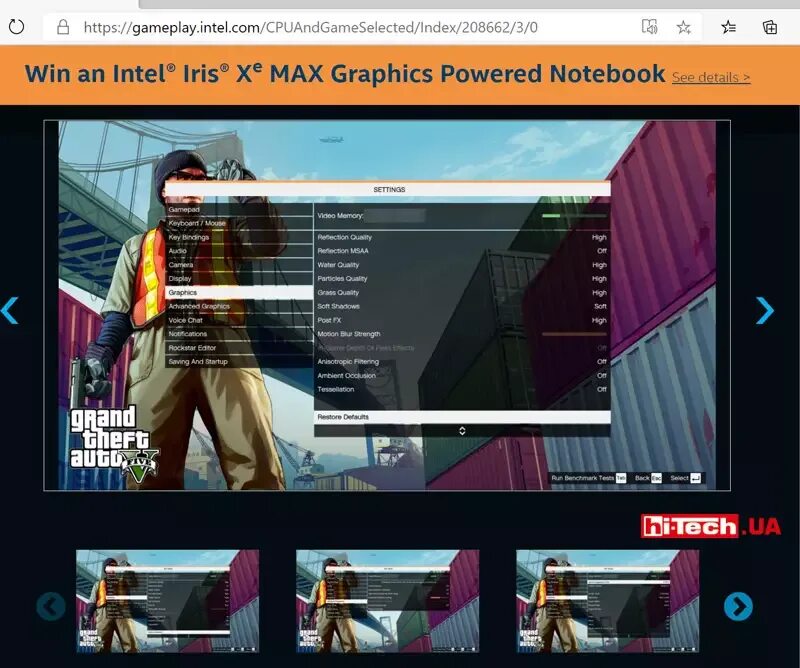Image resolution: width=800 pixels, height=668 pixels.
Task: Click the Select enter-key label
Action: [685, 478]
